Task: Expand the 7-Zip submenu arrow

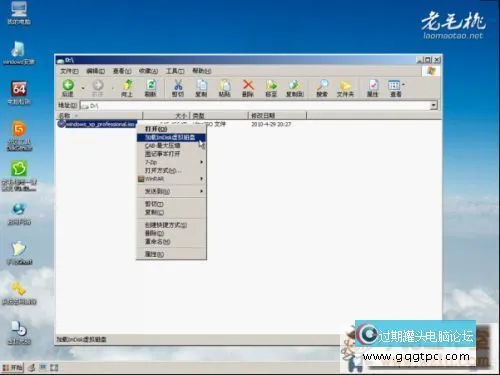Action: click(202, 162)
